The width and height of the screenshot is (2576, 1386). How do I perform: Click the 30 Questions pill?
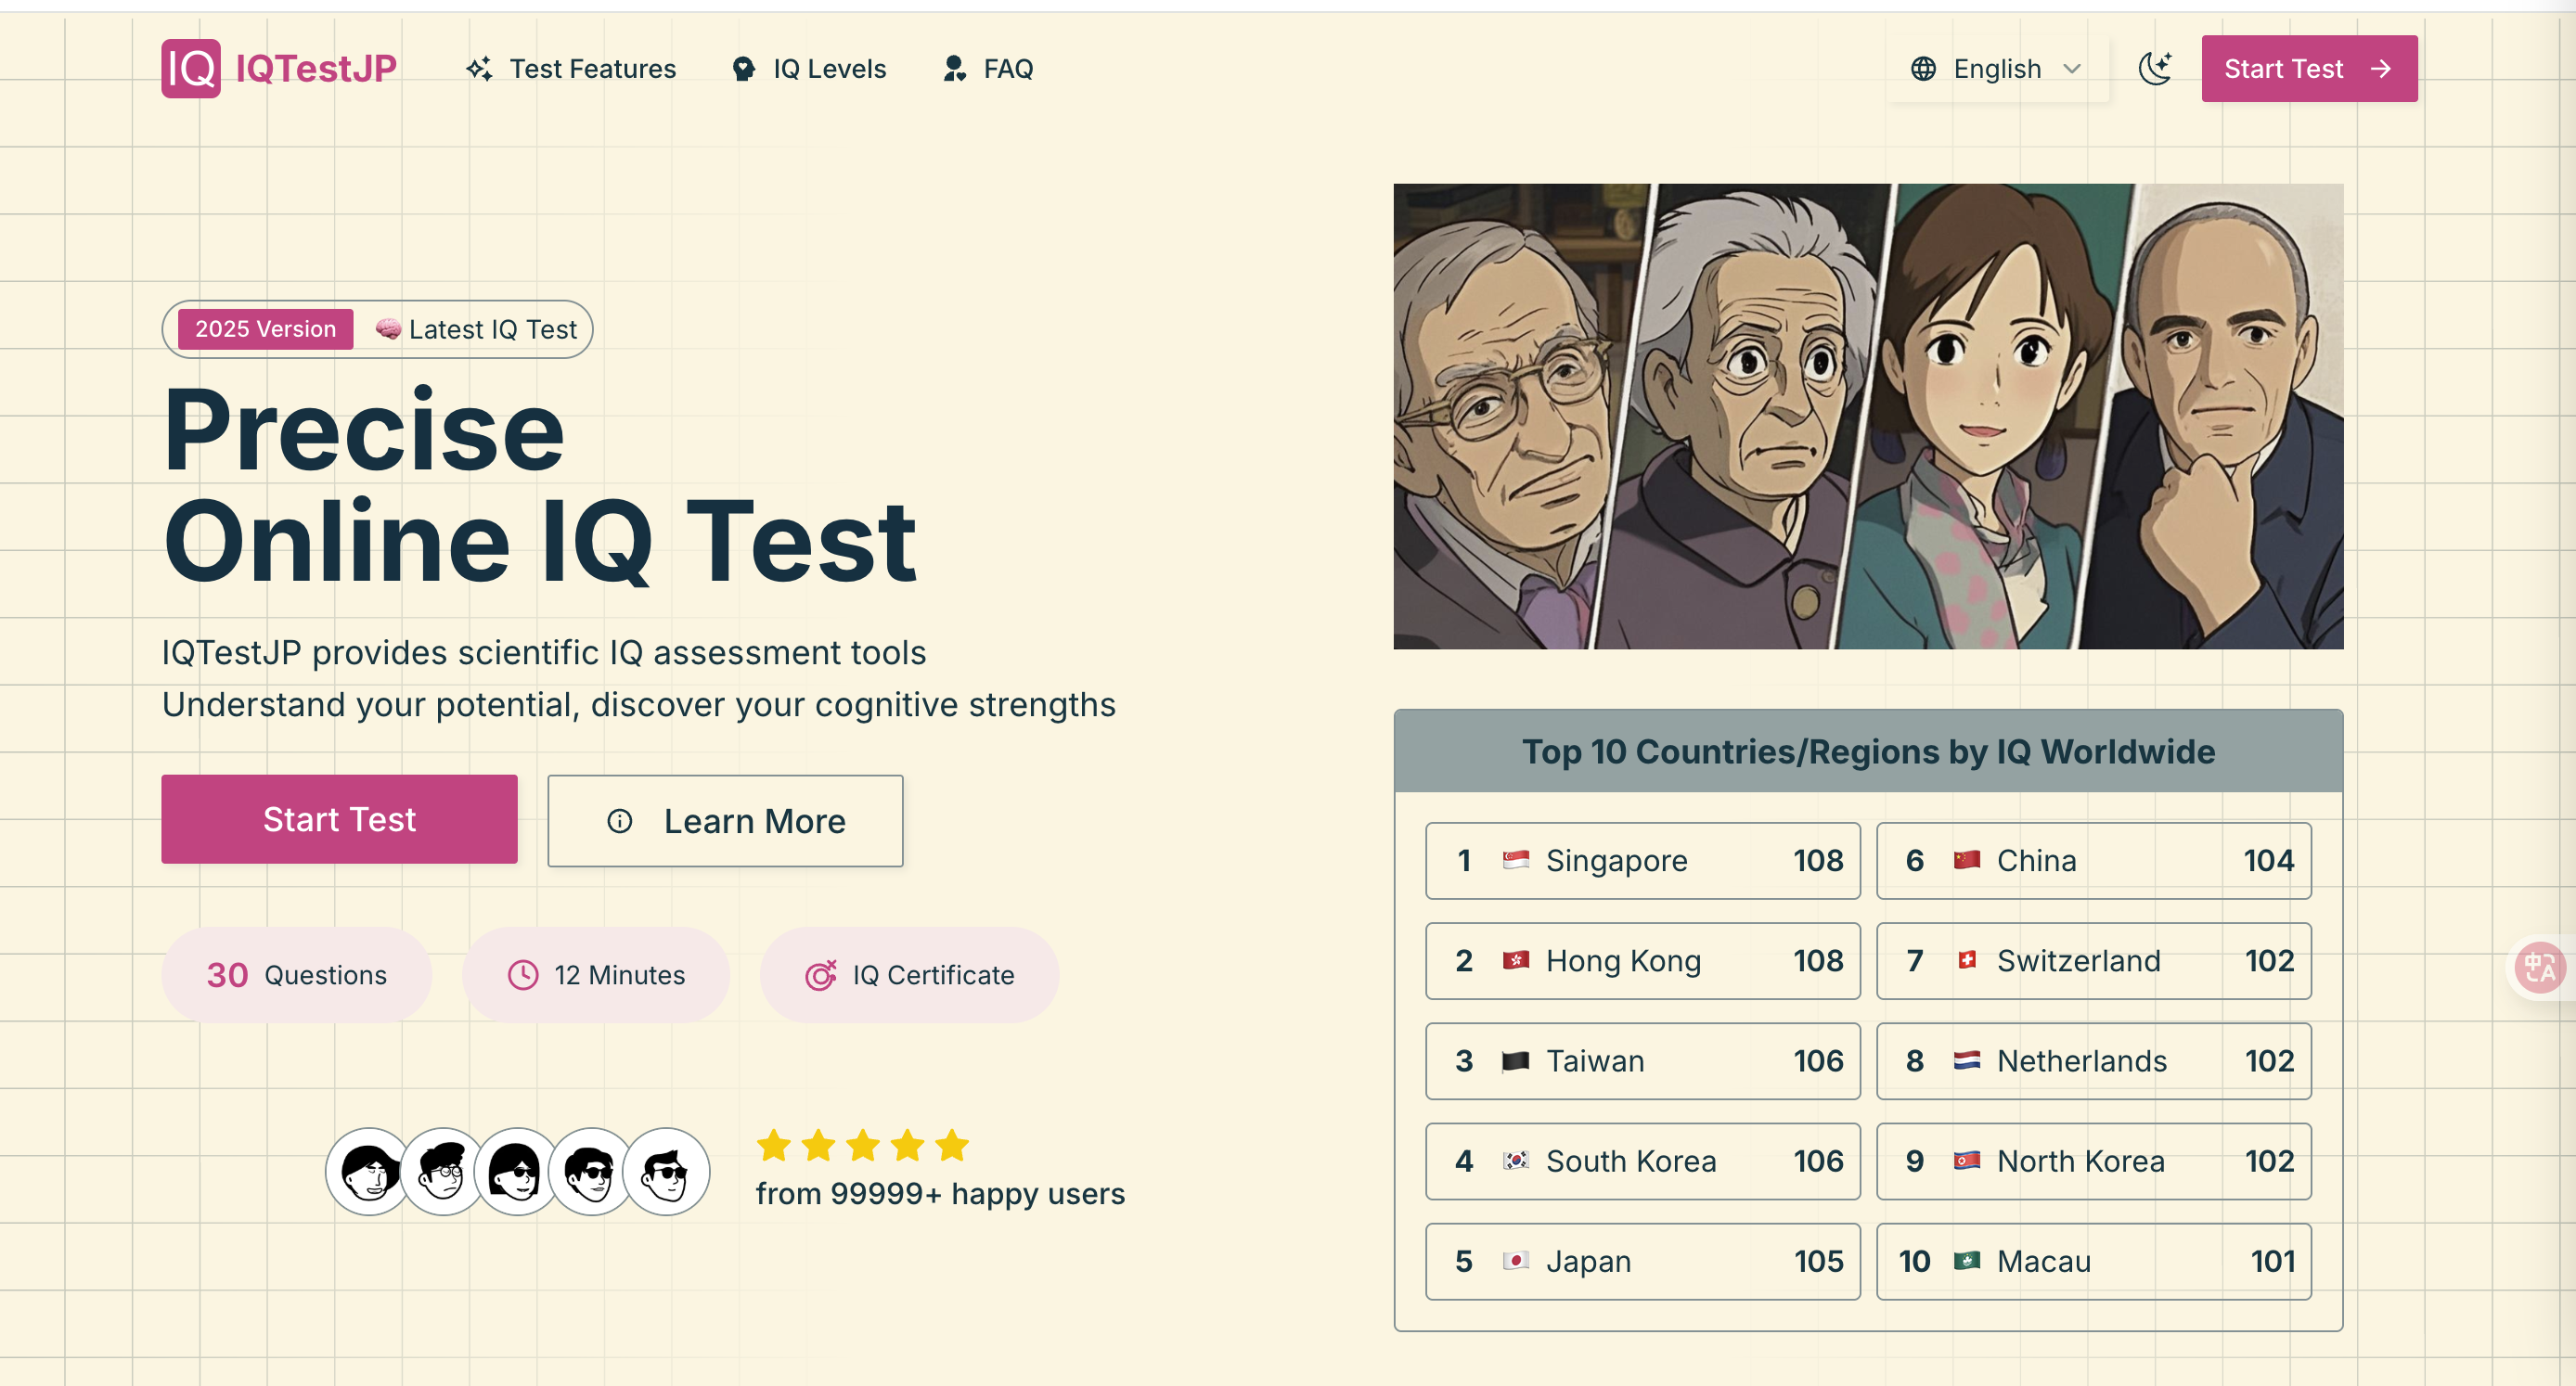(x=297, y=975)
